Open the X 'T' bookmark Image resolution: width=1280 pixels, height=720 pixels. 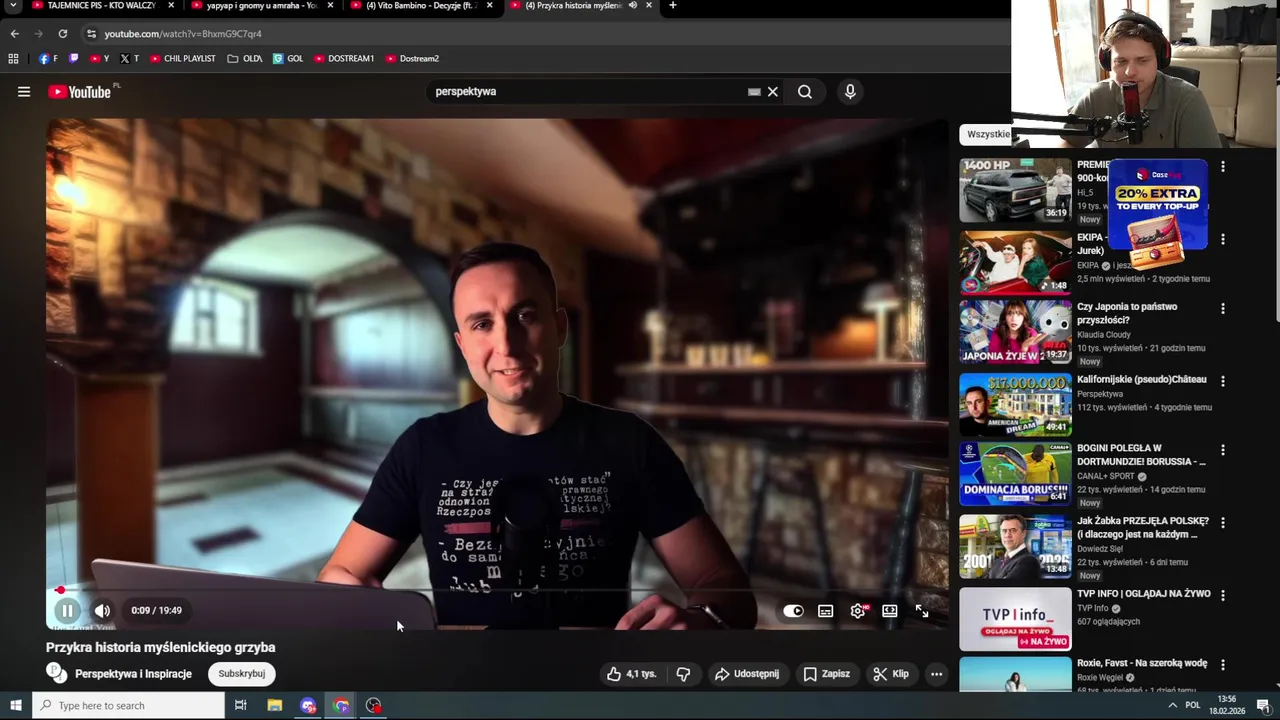[x=130, y=59]
